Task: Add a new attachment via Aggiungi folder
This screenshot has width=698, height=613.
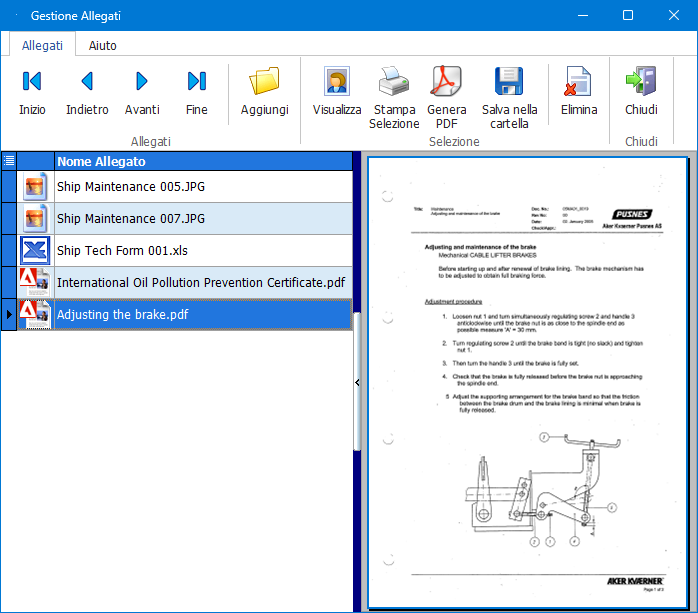Action: click(x=265, y=92)
